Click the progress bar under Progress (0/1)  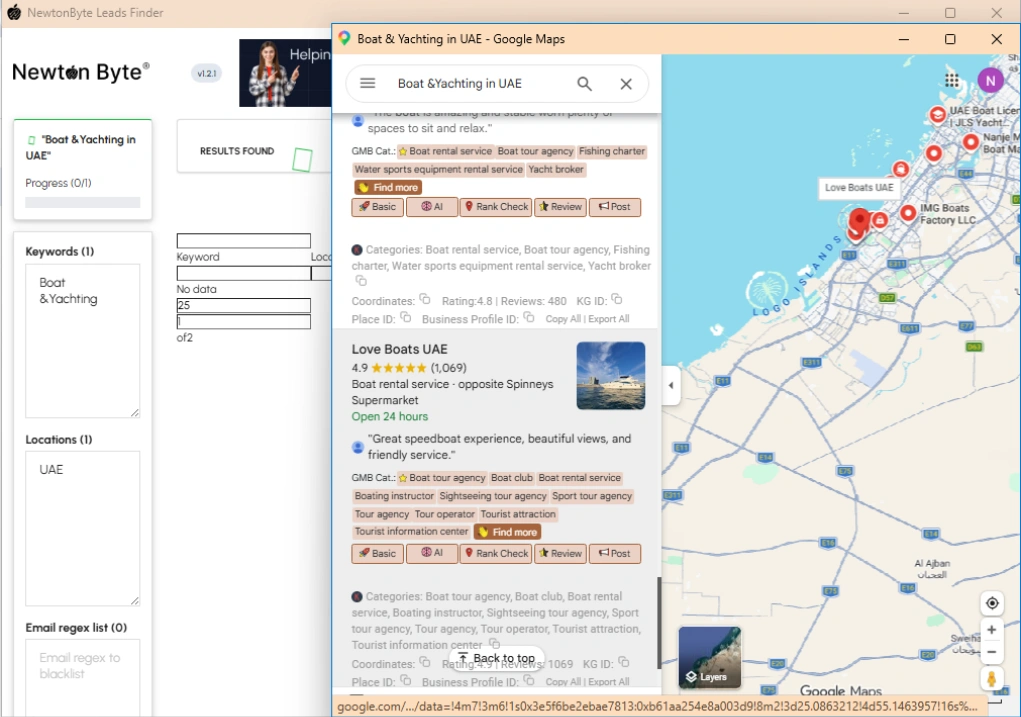click(83, 203)
